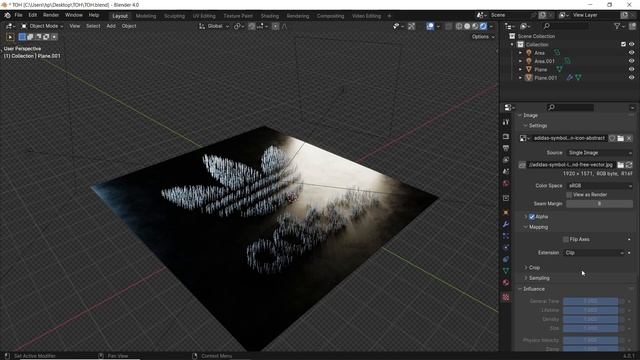Open the Edit menu
640x360 pixels.
click(33, 15)
